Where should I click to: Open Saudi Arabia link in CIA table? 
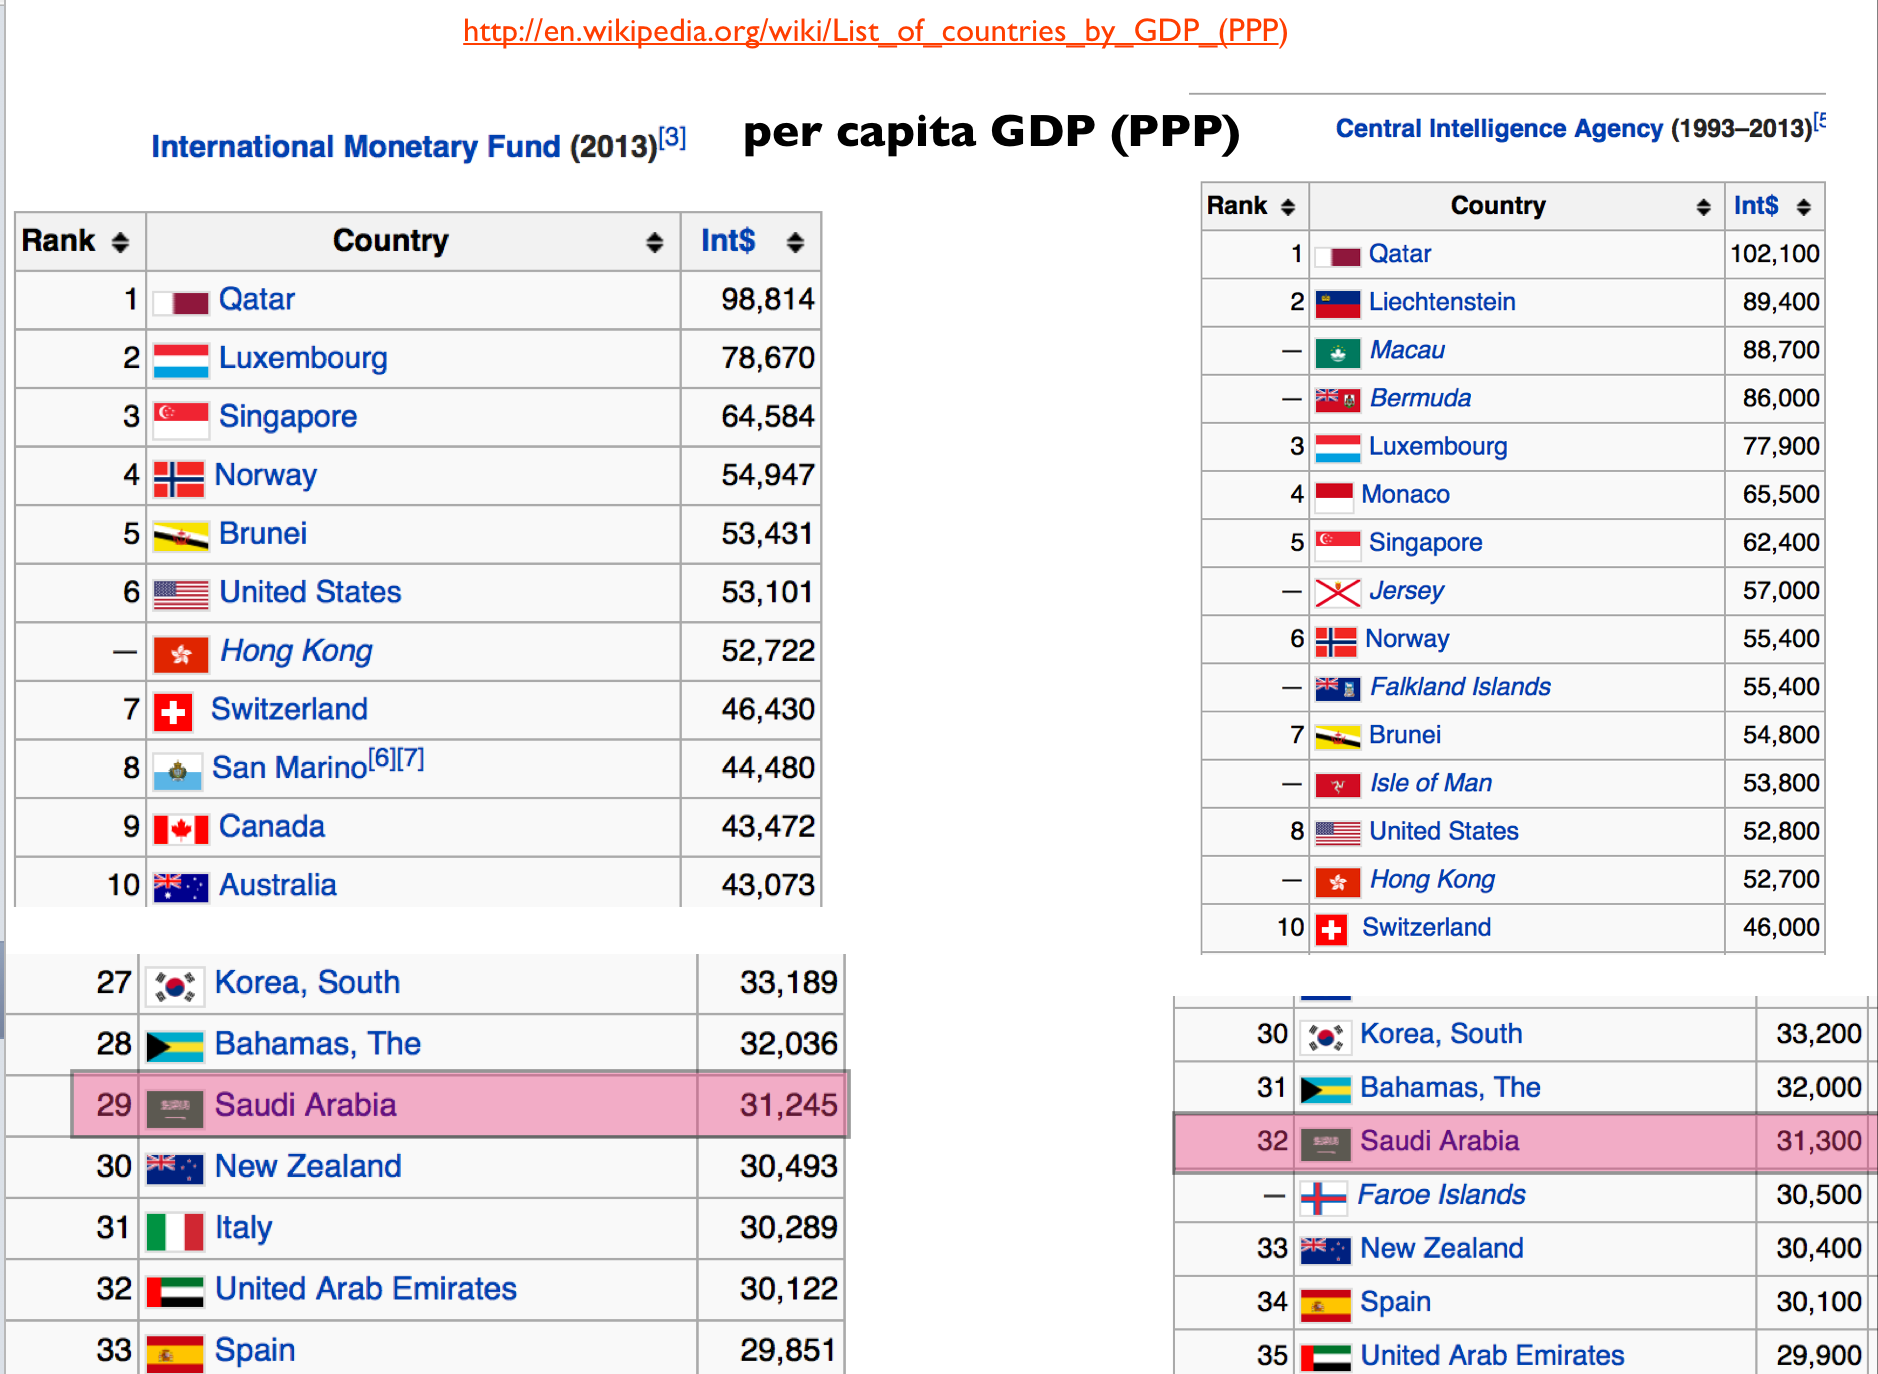(1439, 1141)
